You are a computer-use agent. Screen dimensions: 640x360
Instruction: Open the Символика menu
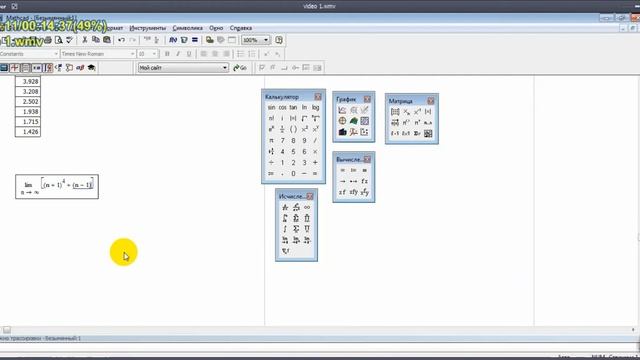click(188, 28)
